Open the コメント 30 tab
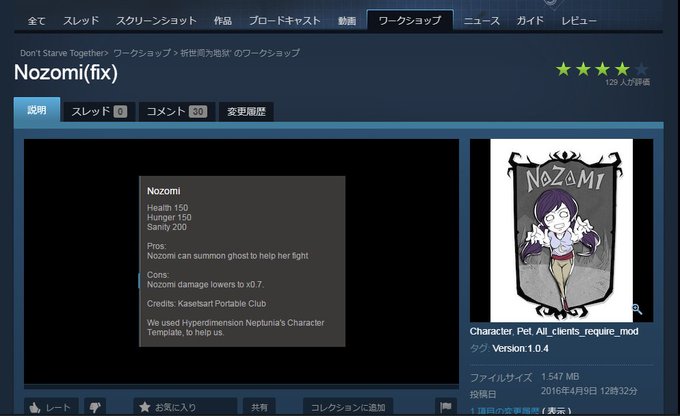Image resolution: width=680 pixels, height=416 pixels. [x=177, y=111]
